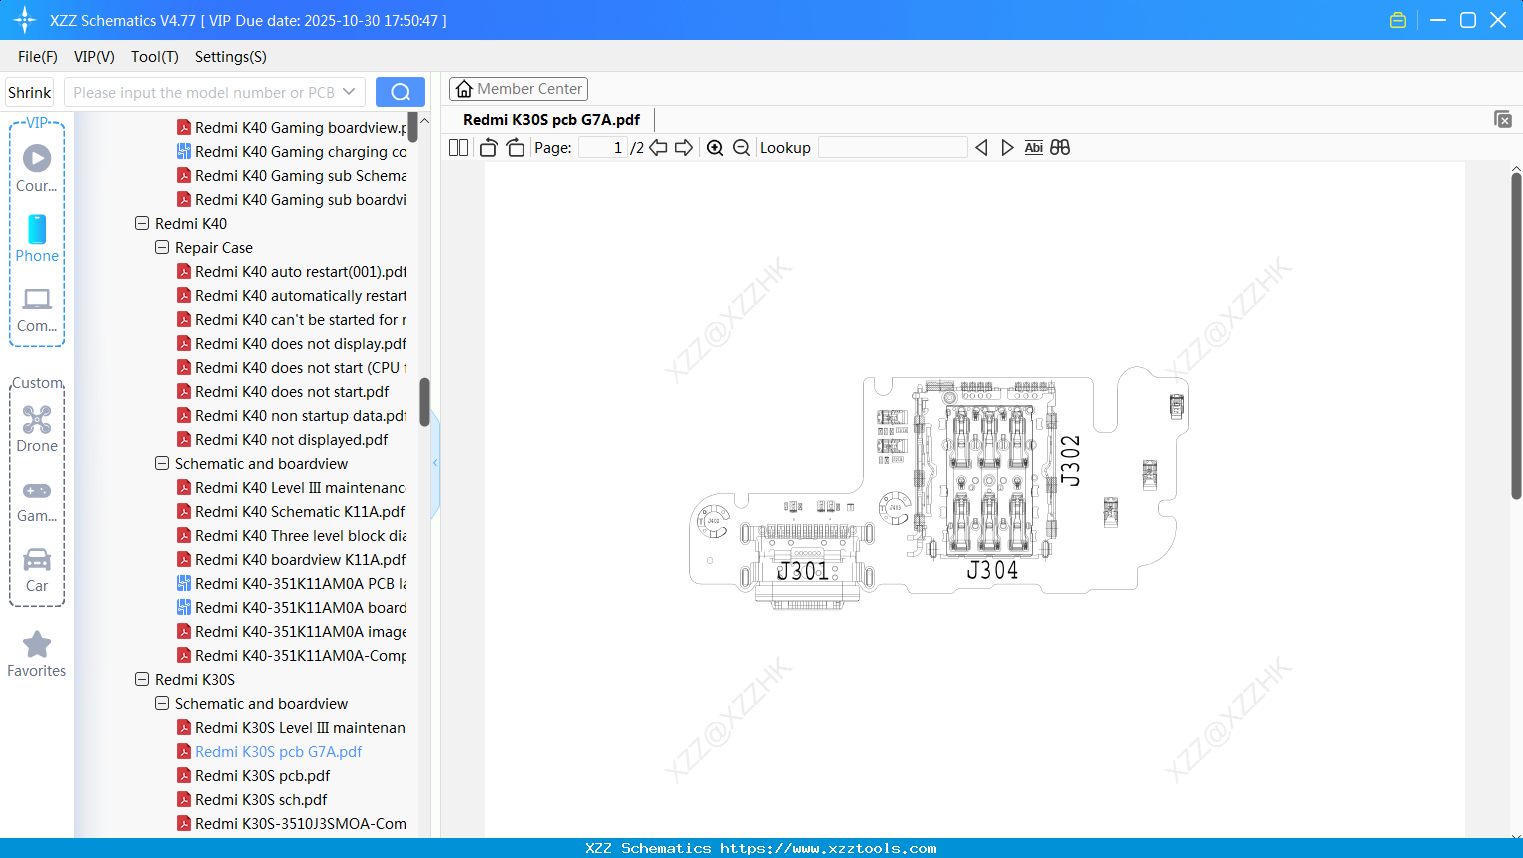Screen dimensions: 1523x858
Task: Click the Page number input box
Action: click(603, 148)
